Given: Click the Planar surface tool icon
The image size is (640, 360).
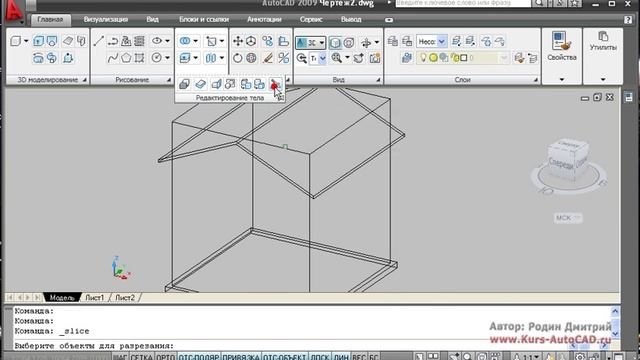Looking at the screenshot, I should (68, 41).
